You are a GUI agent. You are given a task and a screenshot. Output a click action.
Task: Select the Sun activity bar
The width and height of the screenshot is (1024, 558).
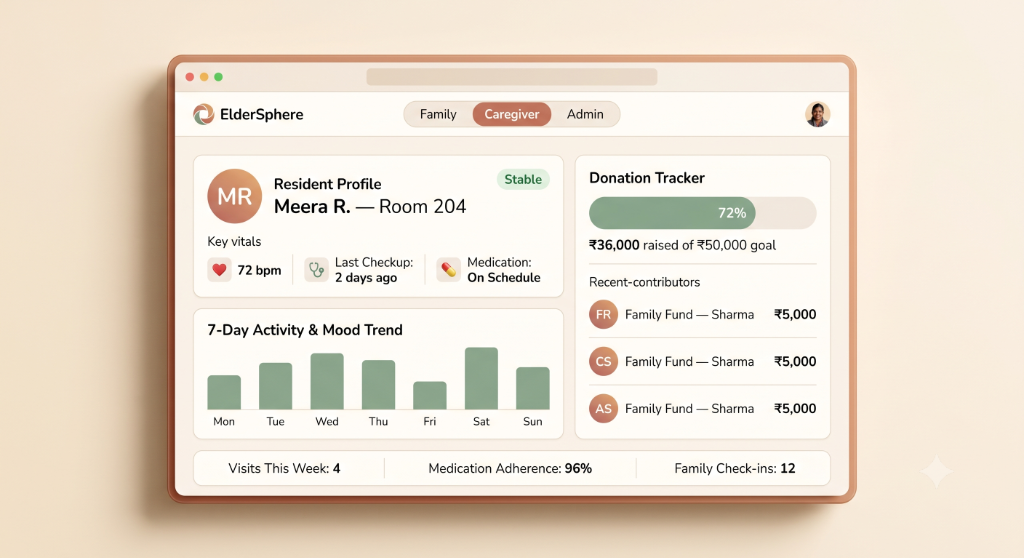coord(533,388)
